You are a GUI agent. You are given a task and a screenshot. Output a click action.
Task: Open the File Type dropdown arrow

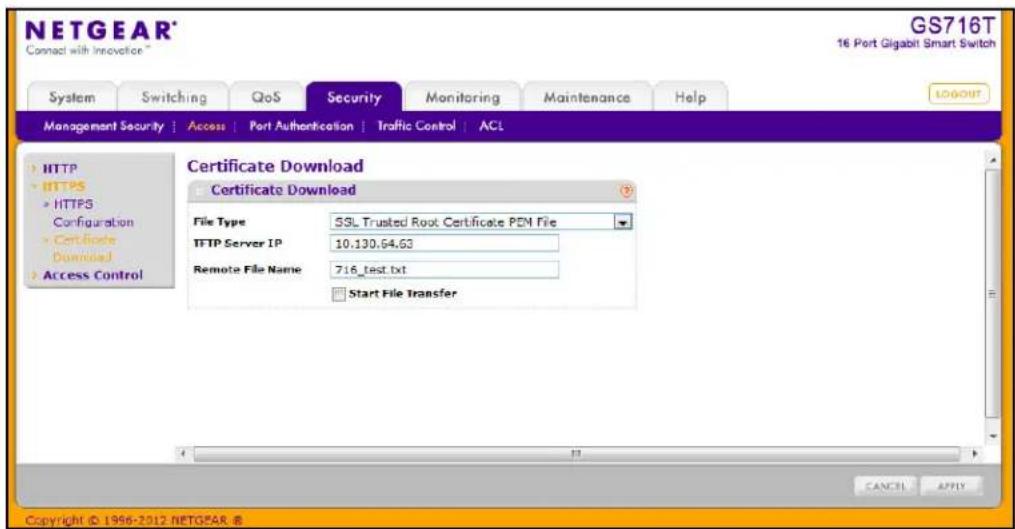point(623,222)
